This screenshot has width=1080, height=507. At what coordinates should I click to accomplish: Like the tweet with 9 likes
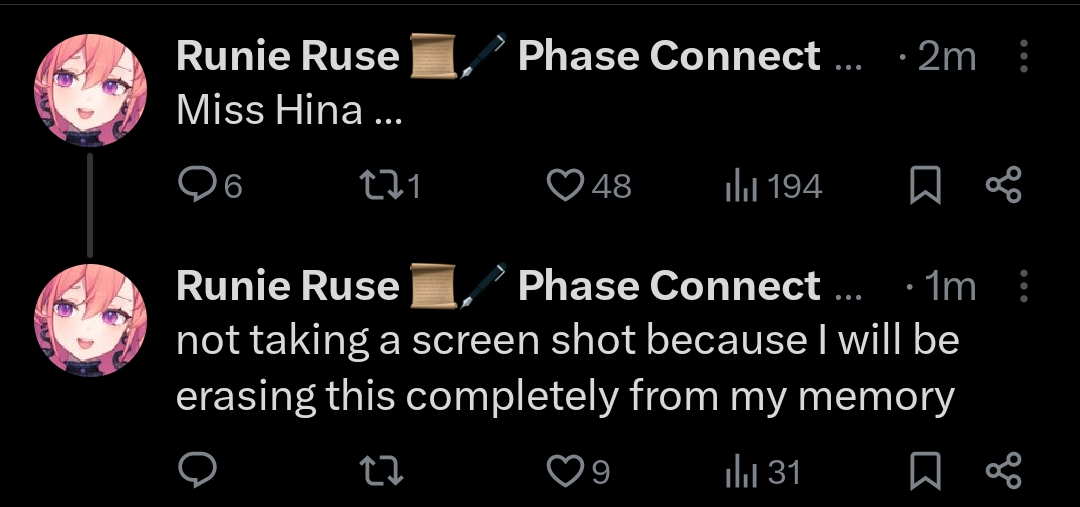tap(568, 471)
